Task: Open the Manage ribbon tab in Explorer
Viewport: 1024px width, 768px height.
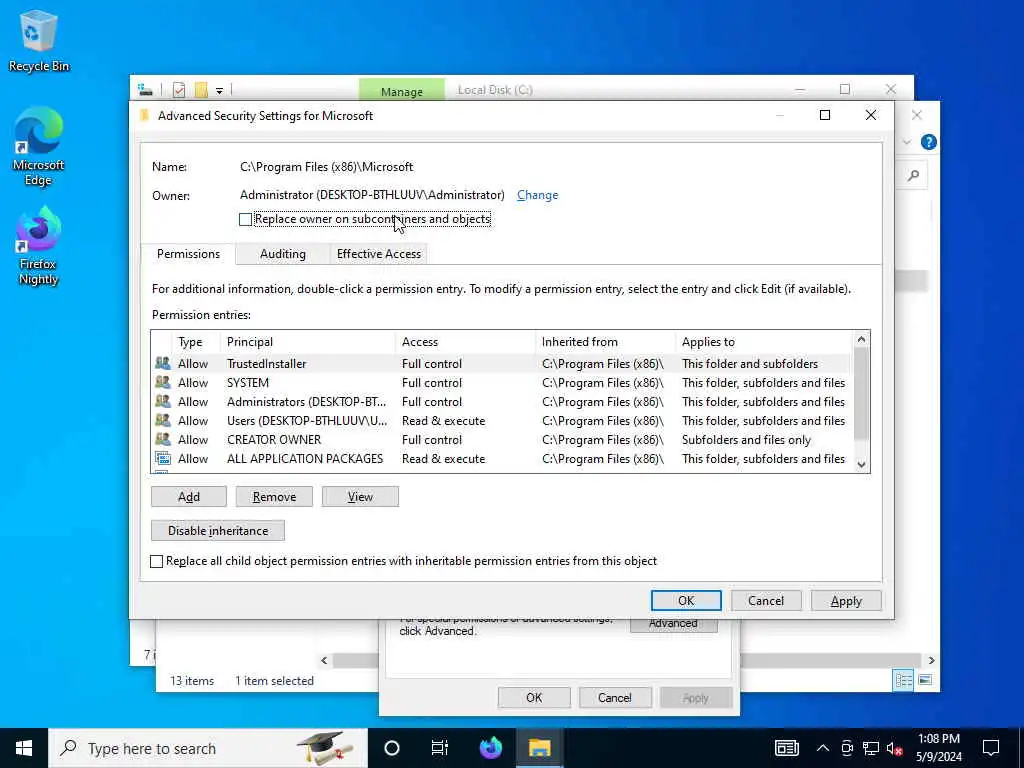Action: (x=402, y=90)
